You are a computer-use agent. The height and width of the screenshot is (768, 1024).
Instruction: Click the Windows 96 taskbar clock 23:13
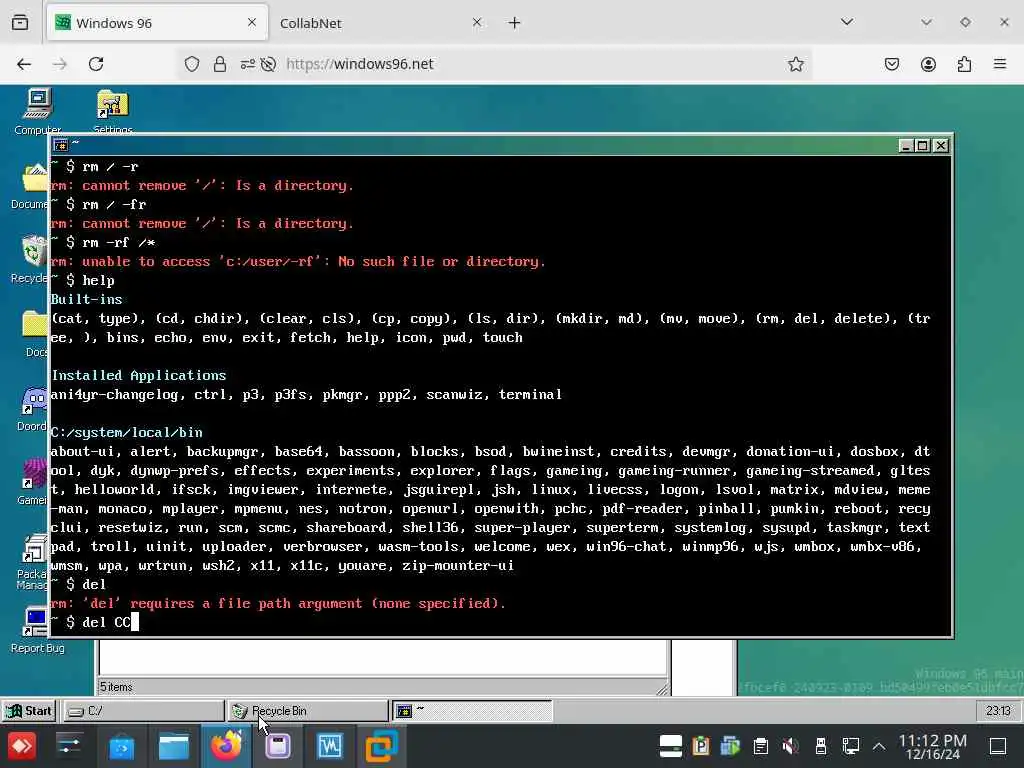(x=998, y=711)
